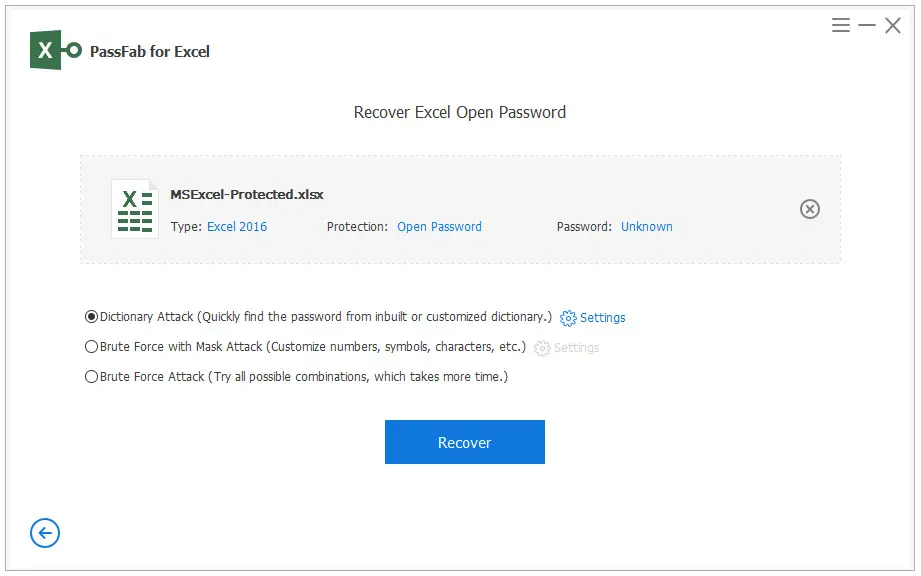Click the Brute Force Attack description label

coord(304,376)
